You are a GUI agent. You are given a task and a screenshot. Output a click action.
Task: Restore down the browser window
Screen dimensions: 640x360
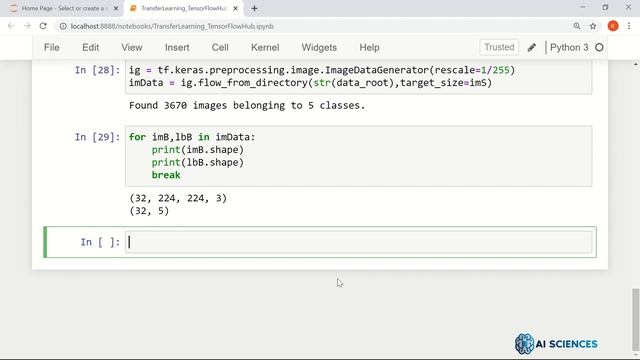605,7
